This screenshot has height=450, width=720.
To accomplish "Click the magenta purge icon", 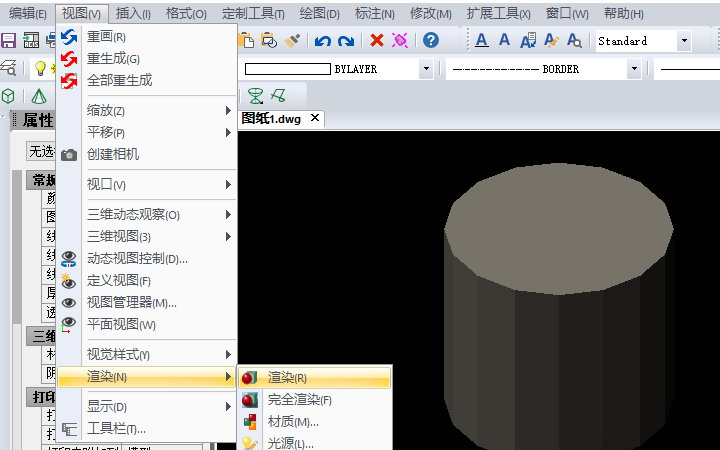I will pos(400,40).
